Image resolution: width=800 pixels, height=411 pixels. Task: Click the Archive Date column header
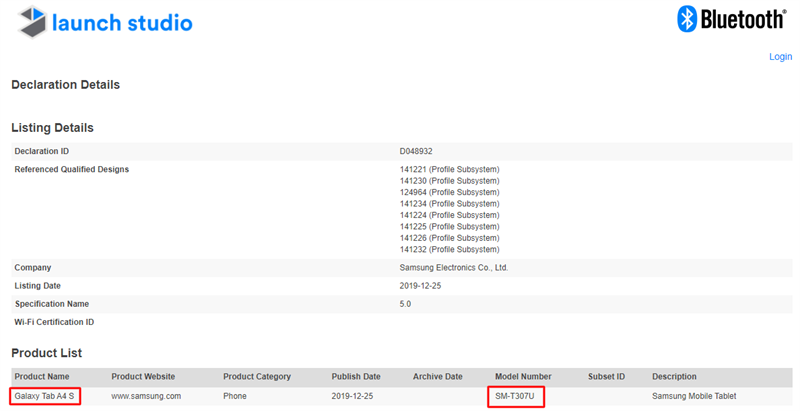tap(438, 377)
